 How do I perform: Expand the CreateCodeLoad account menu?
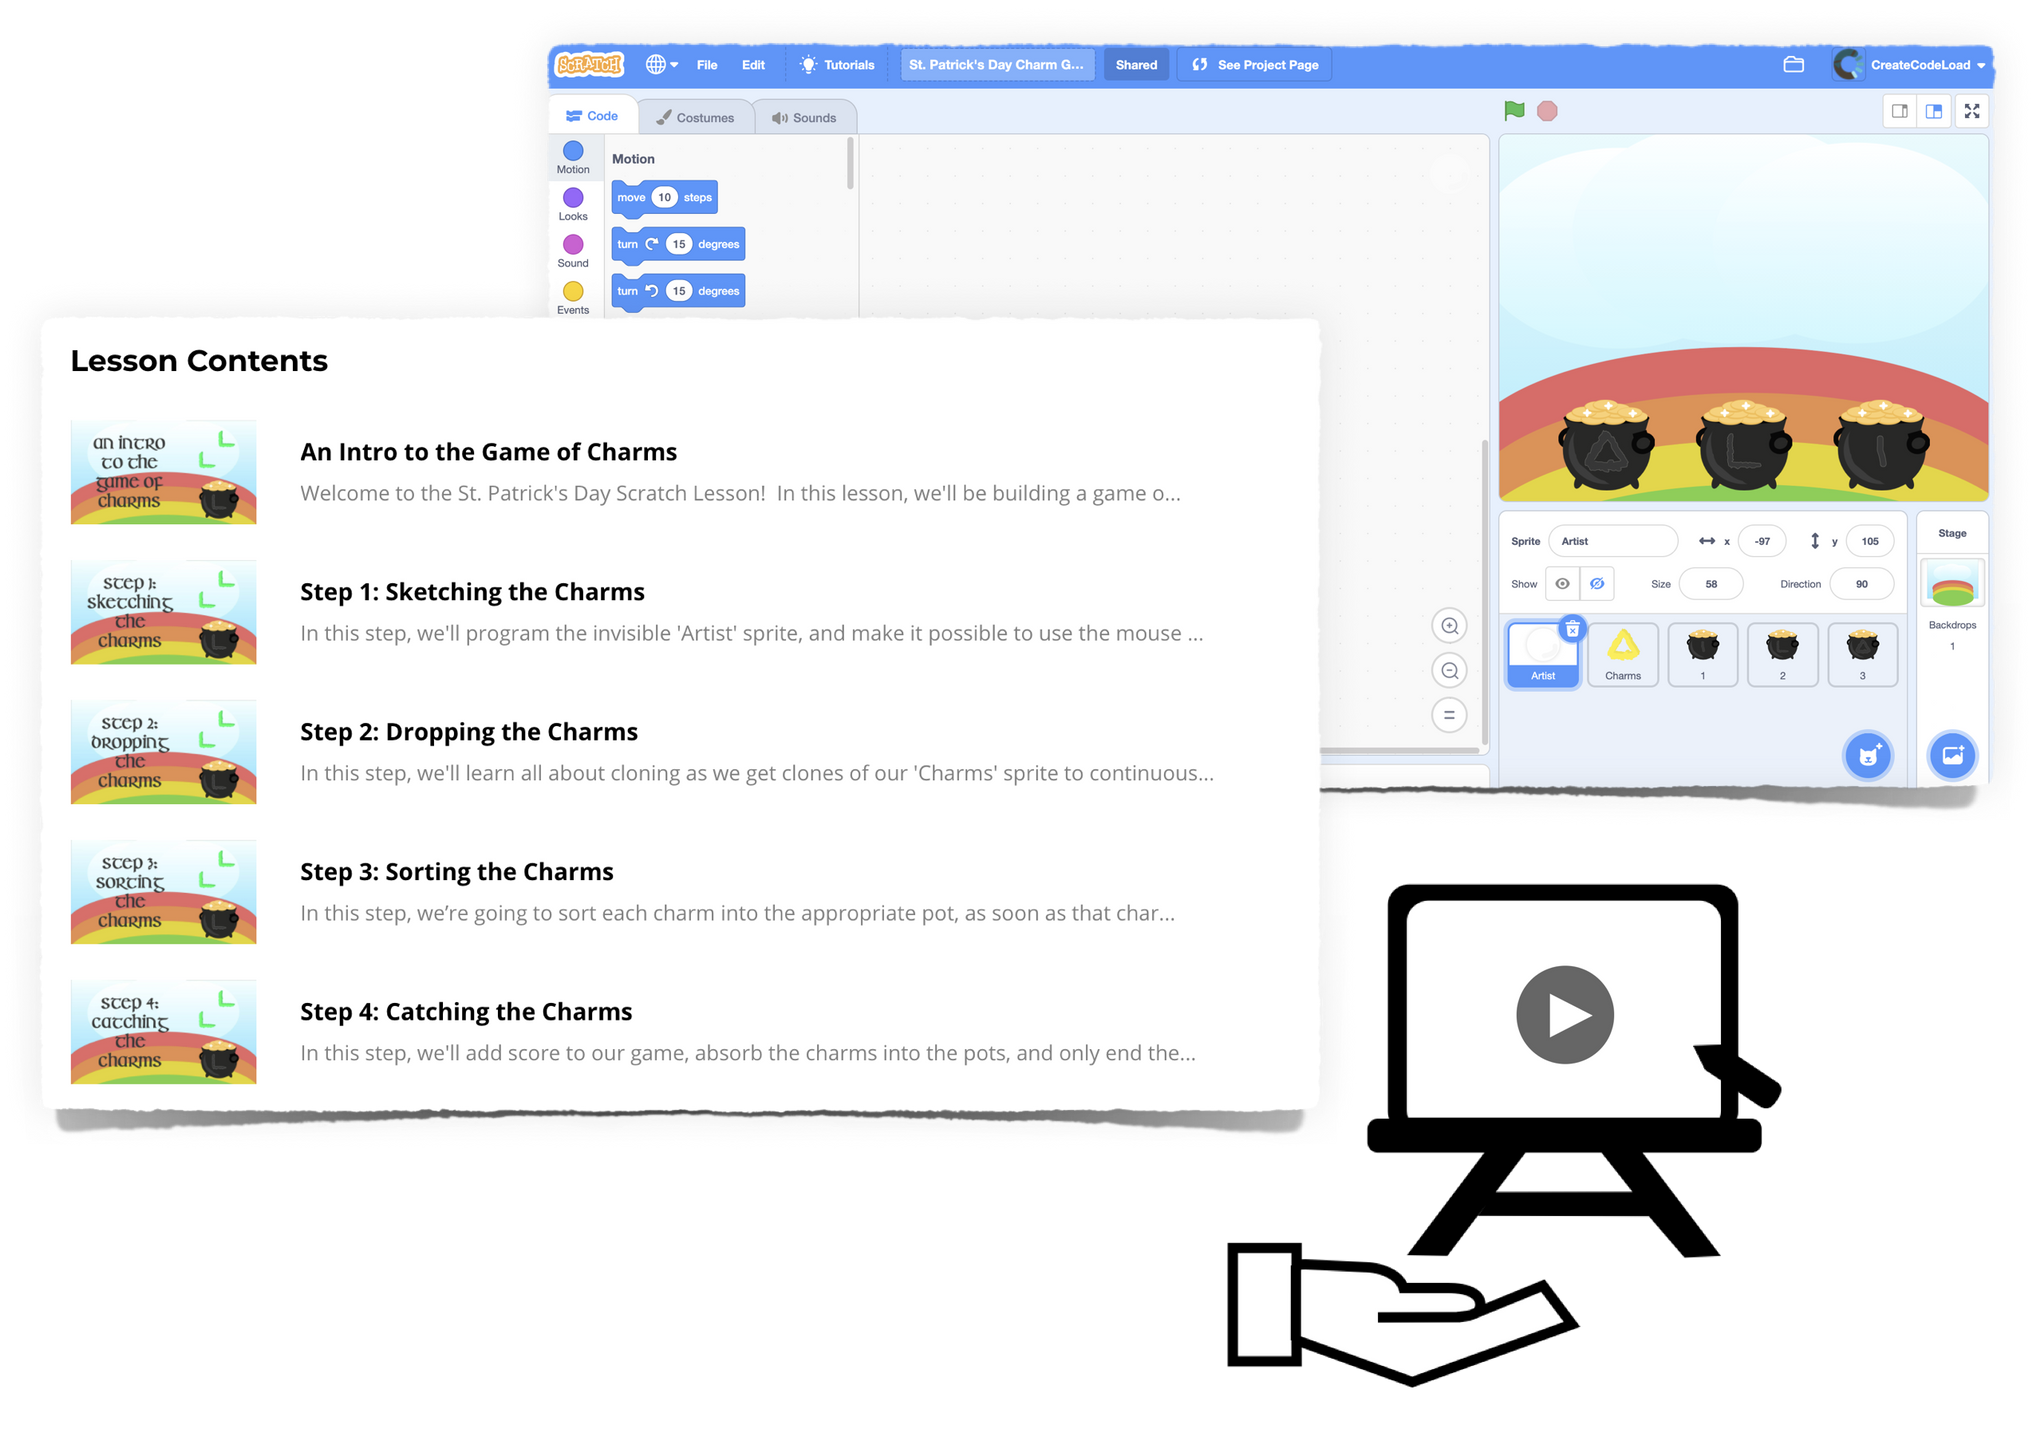click(x=1920, y=65)
